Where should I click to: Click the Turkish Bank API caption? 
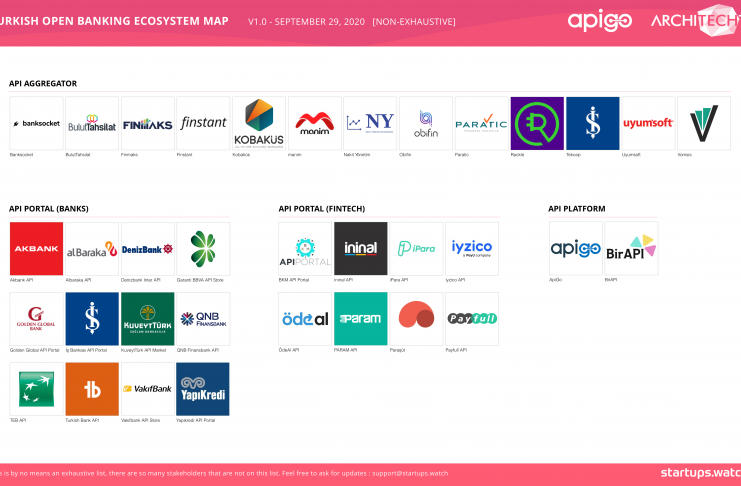[x=82, y=420]
